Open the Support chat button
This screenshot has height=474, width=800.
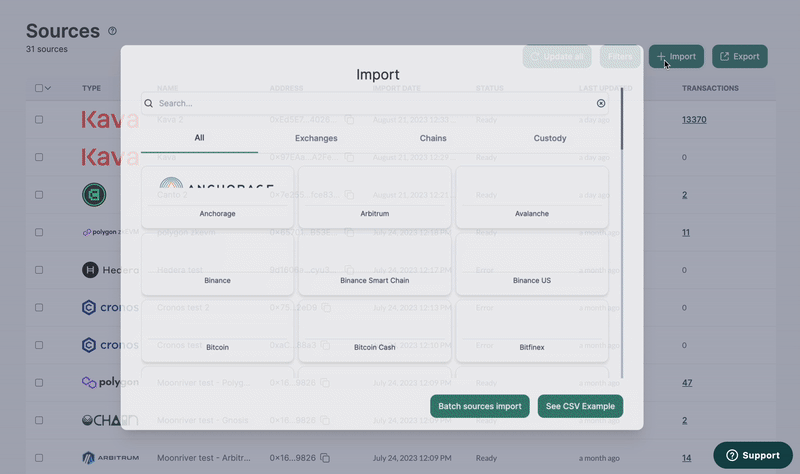[753, 455]
